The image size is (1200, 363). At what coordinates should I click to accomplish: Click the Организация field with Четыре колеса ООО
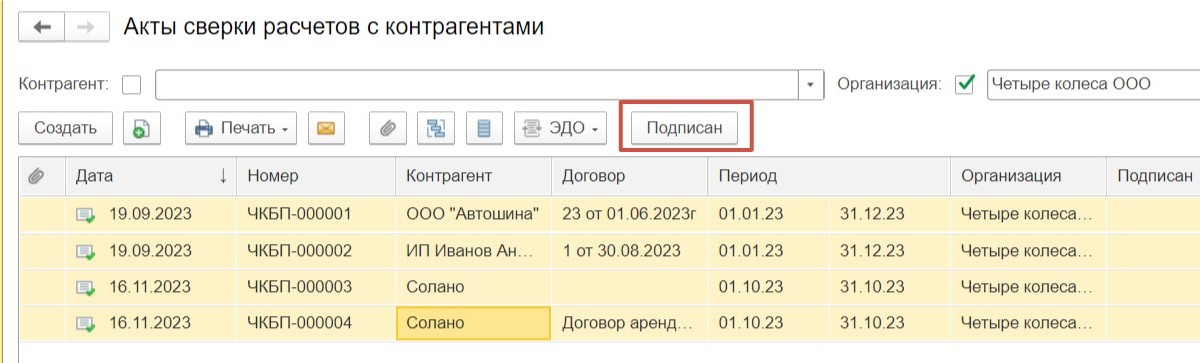click(x=1092, y=85)
